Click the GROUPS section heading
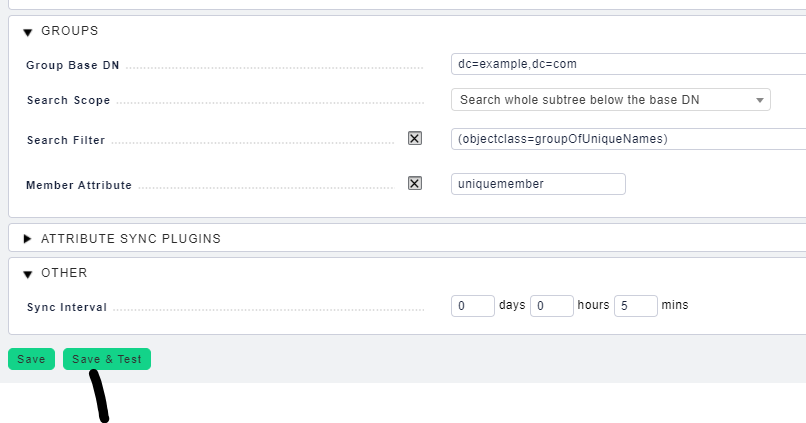Image resolution: width=806 pixels, height=423 pixels. click(69, 31)
